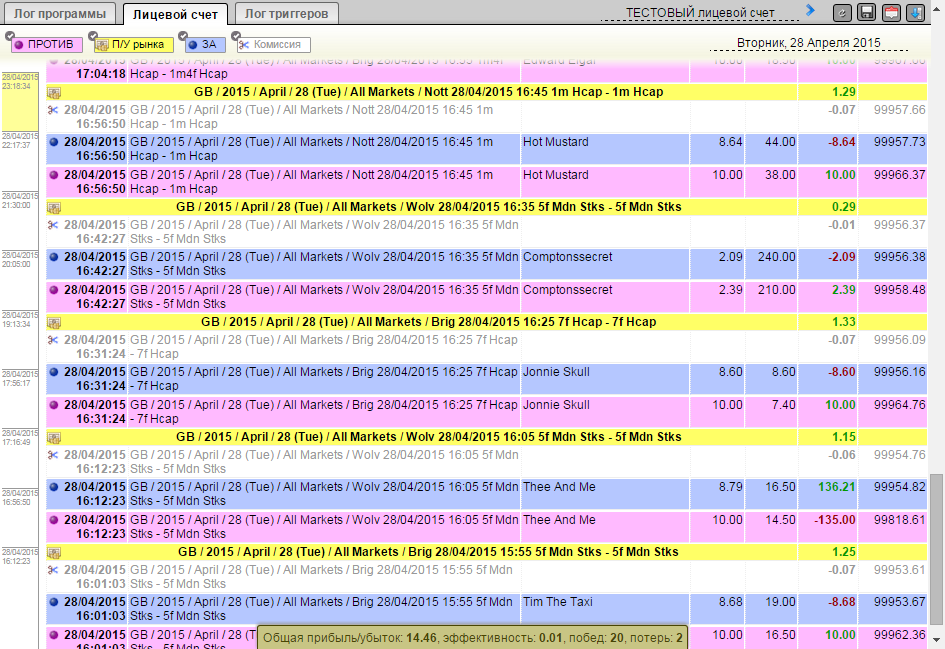Click blue back dot on Thee And Me 136.21 row
Viewport: 945px width, 649px height.
click(x=54, y=488)
